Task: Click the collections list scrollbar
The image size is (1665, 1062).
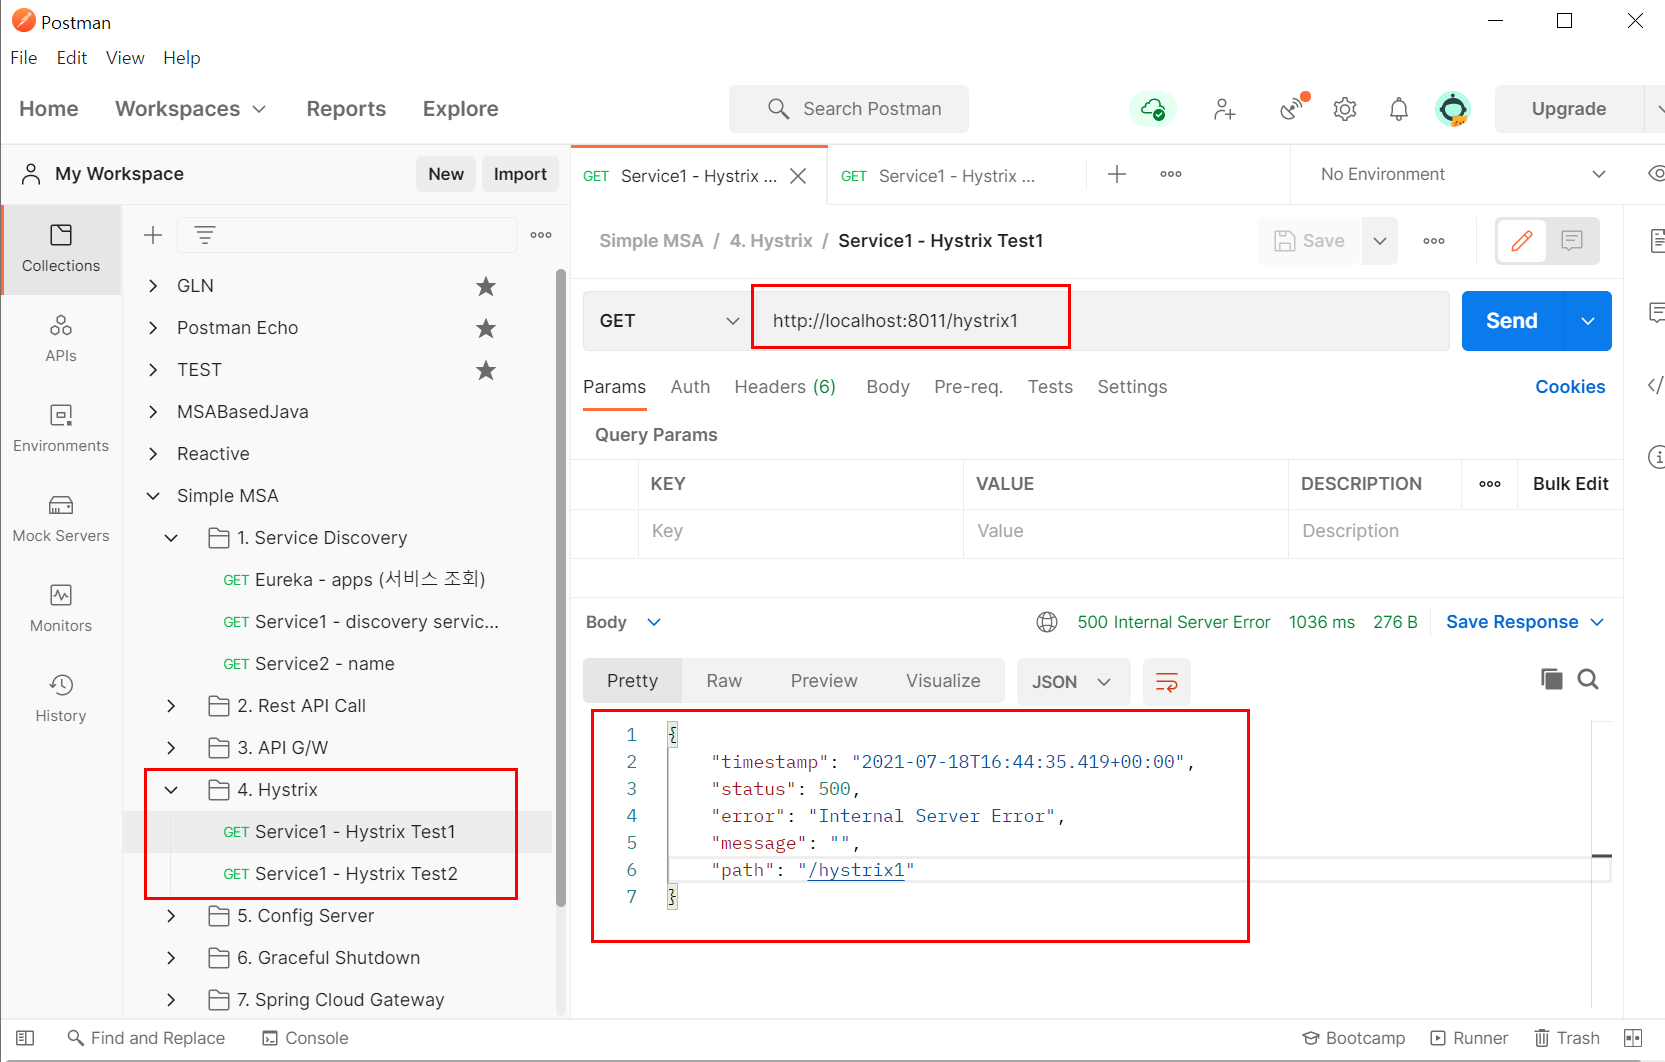Action: tap(561, 588)
